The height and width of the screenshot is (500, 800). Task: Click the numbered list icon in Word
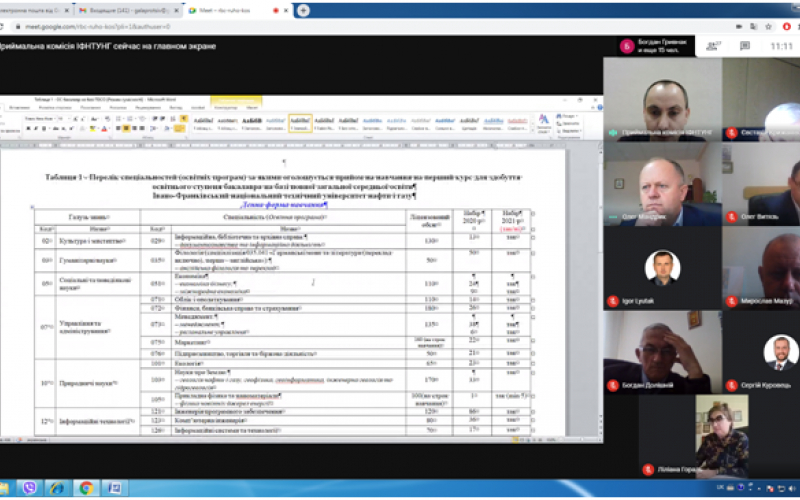(131, 119)
